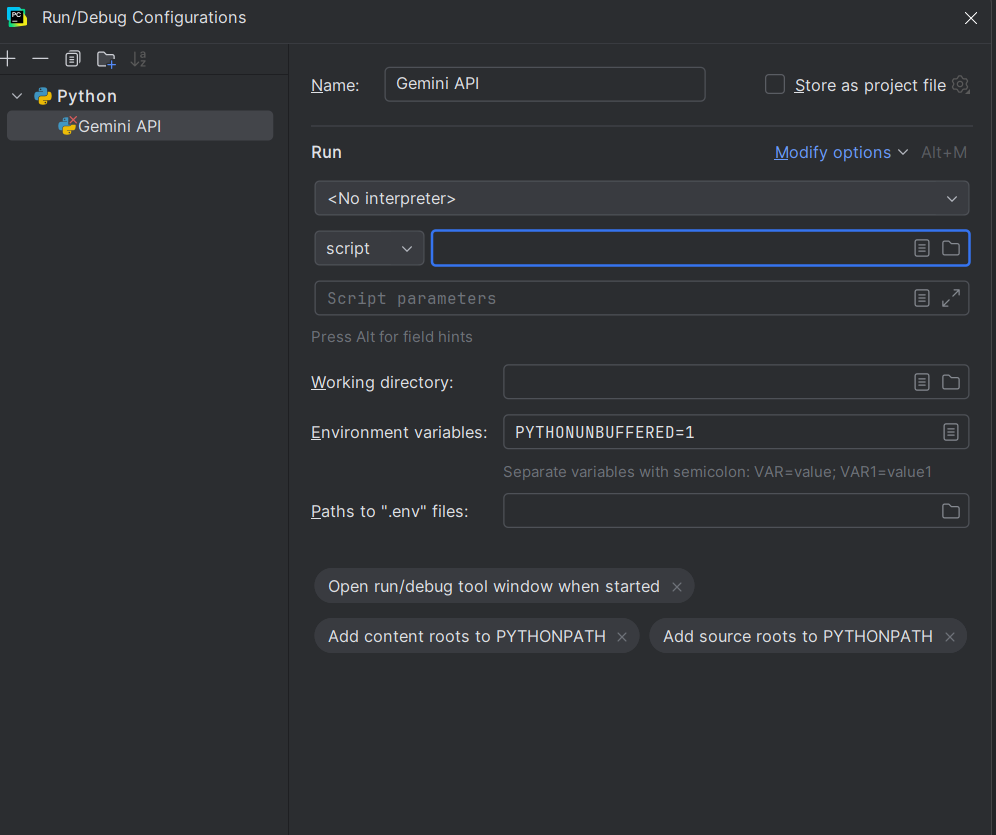Click the Environment variables label
The width and height of the screenshot is (996, 835).
point(399,432)
